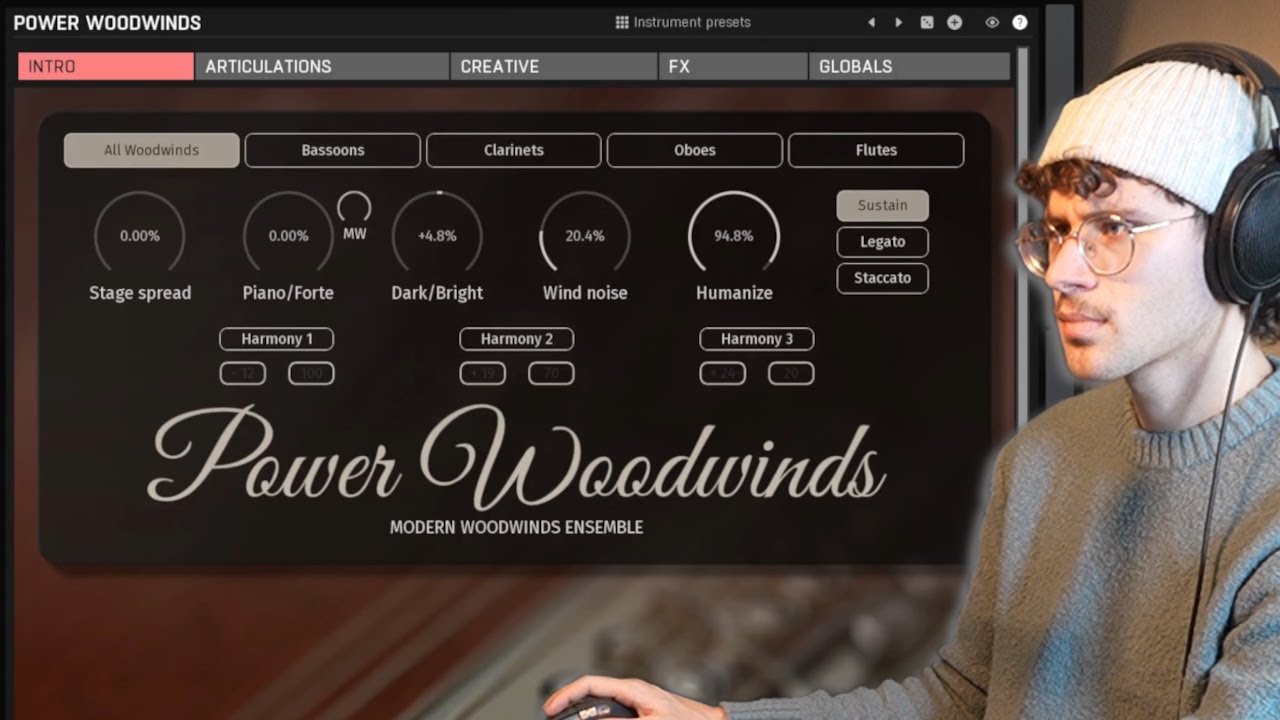The height and width of the screenshot is (720, 1280).
Task: Open the Instrument presets grid icon
Action: (x=622, y=22)
